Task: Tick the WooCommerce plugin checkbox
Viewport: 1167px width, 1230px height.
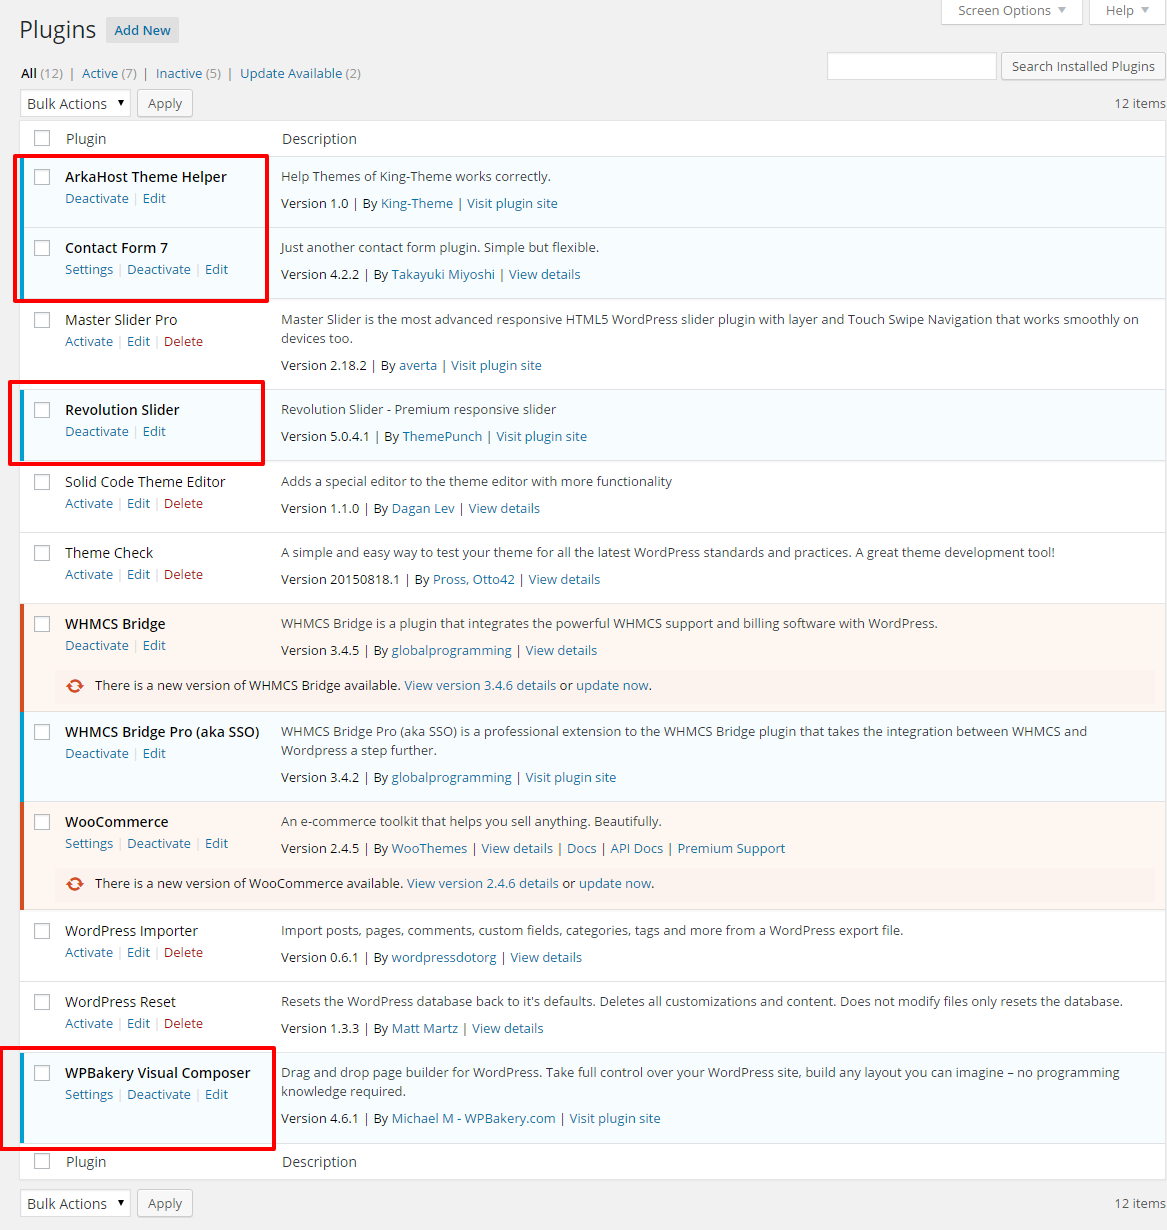Action: coord(42,822)
